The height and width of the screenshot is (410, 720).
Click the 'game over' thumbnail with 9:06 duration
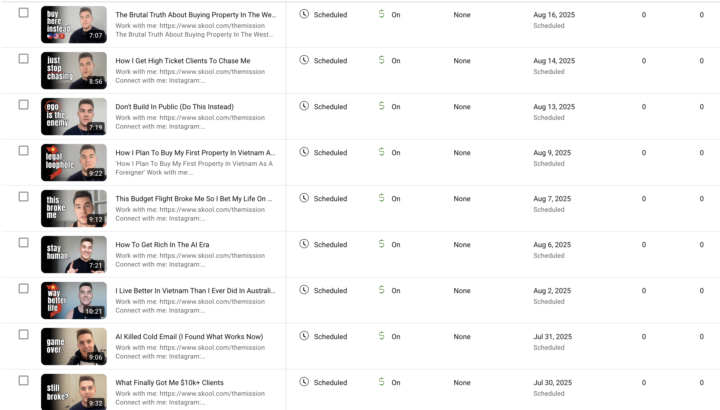[x=73, y=346]
